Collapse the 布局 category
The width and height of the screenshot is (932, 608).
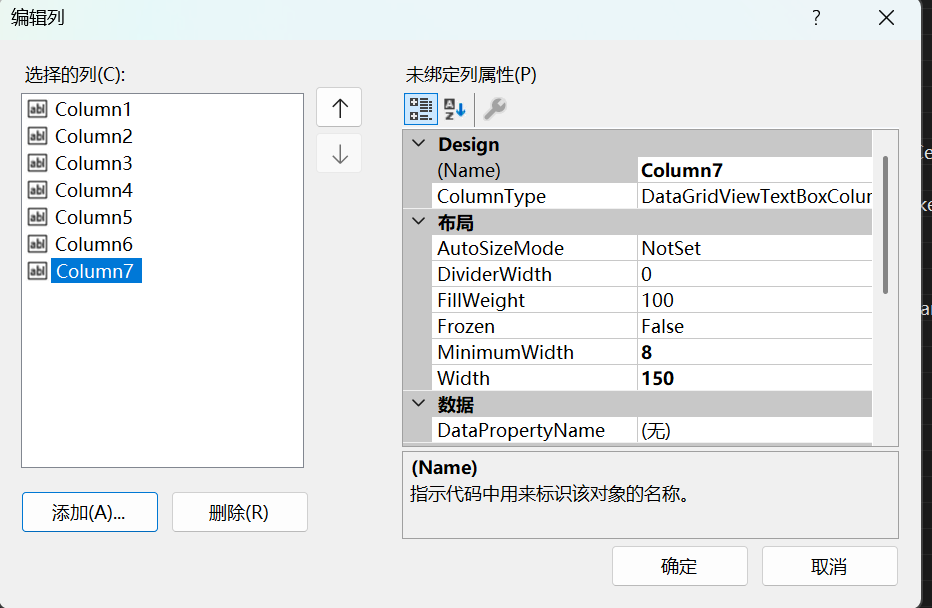418,222
